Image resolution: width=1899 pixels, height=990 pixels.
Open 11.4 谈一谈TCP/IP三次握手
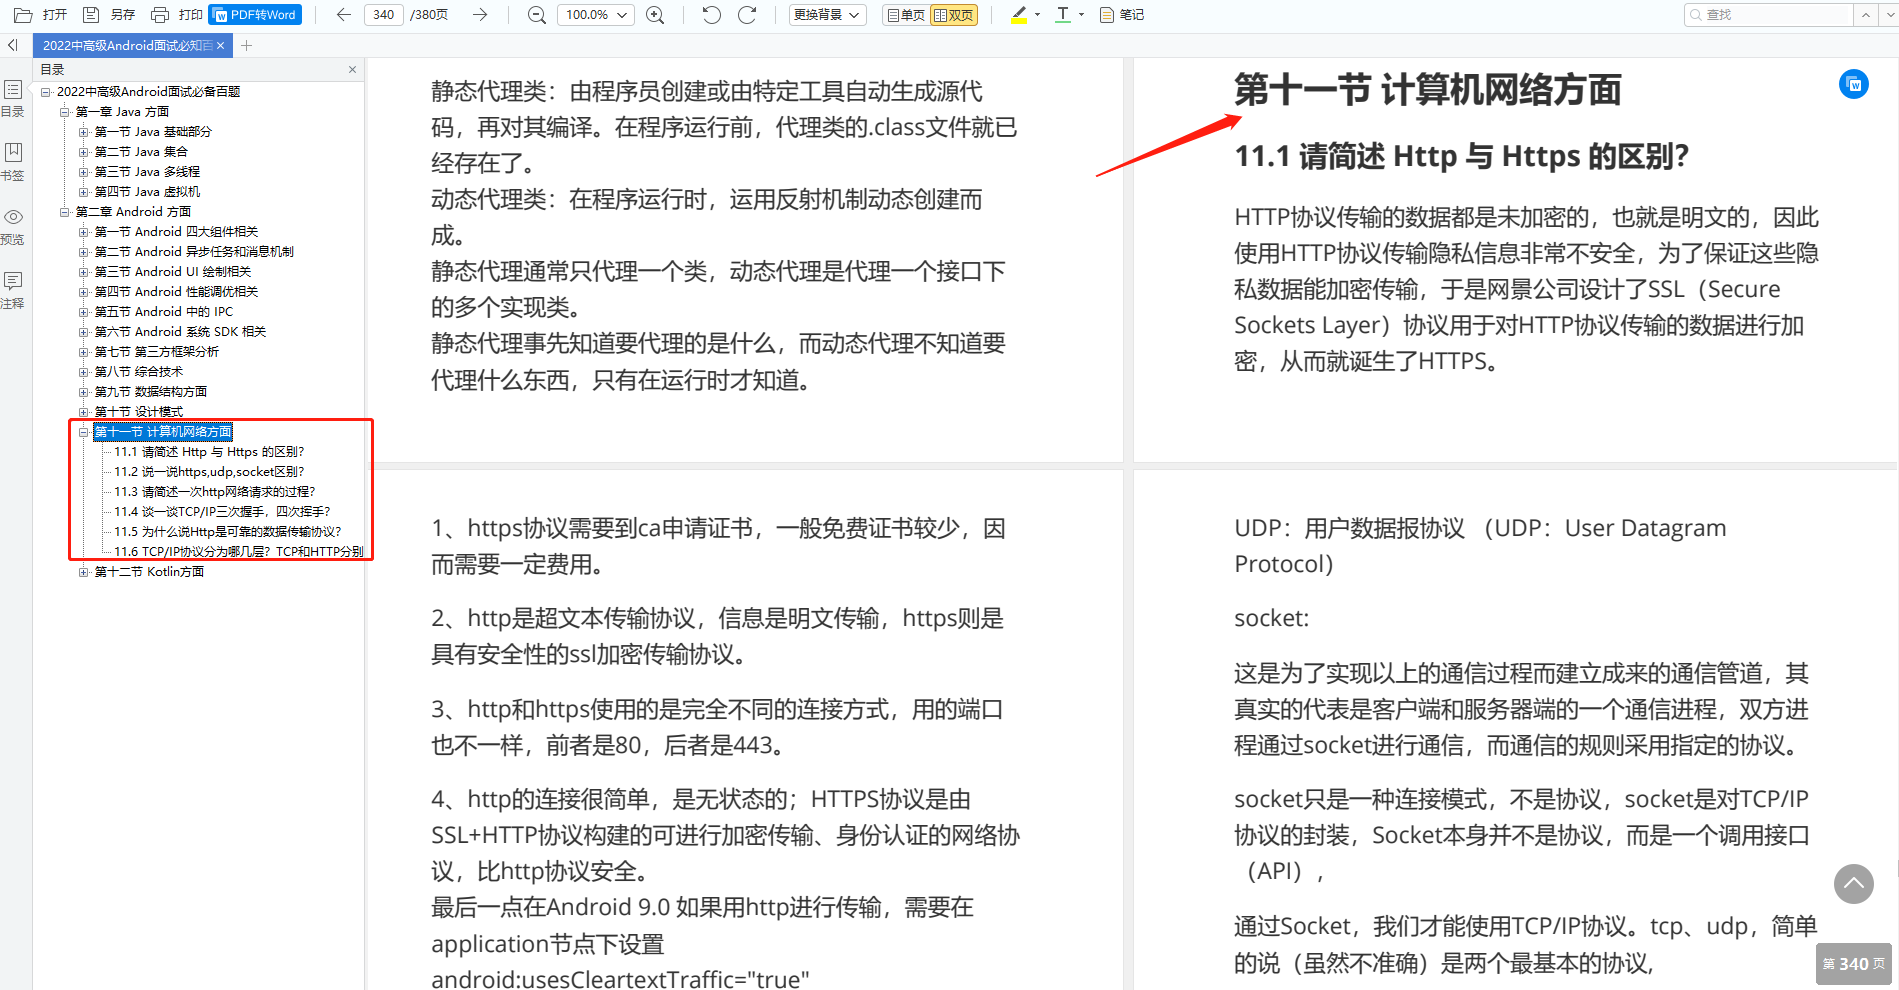[222, 512]
